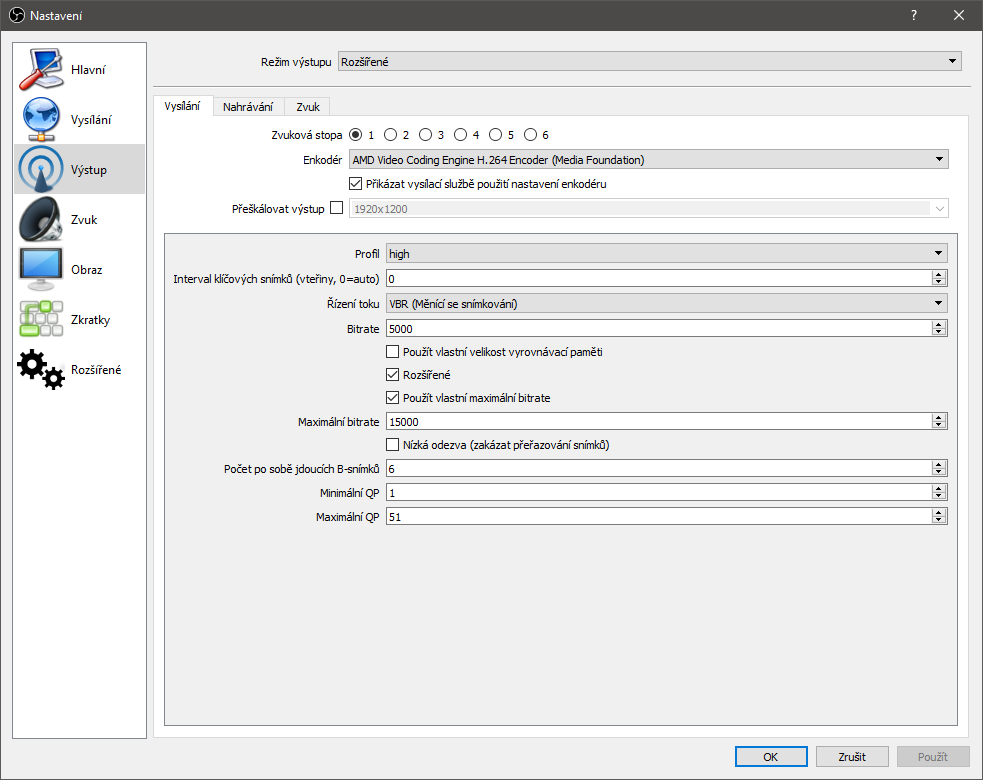Open the Zkratky keyboard icon
This screenshot has width=983, height=780.
coord(41,319)
